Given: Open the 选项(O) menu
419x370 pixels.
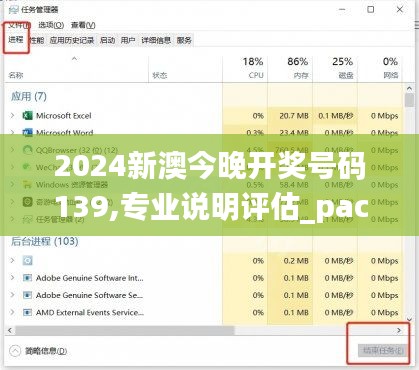Looking at the screenshot, I should [51, 25].
